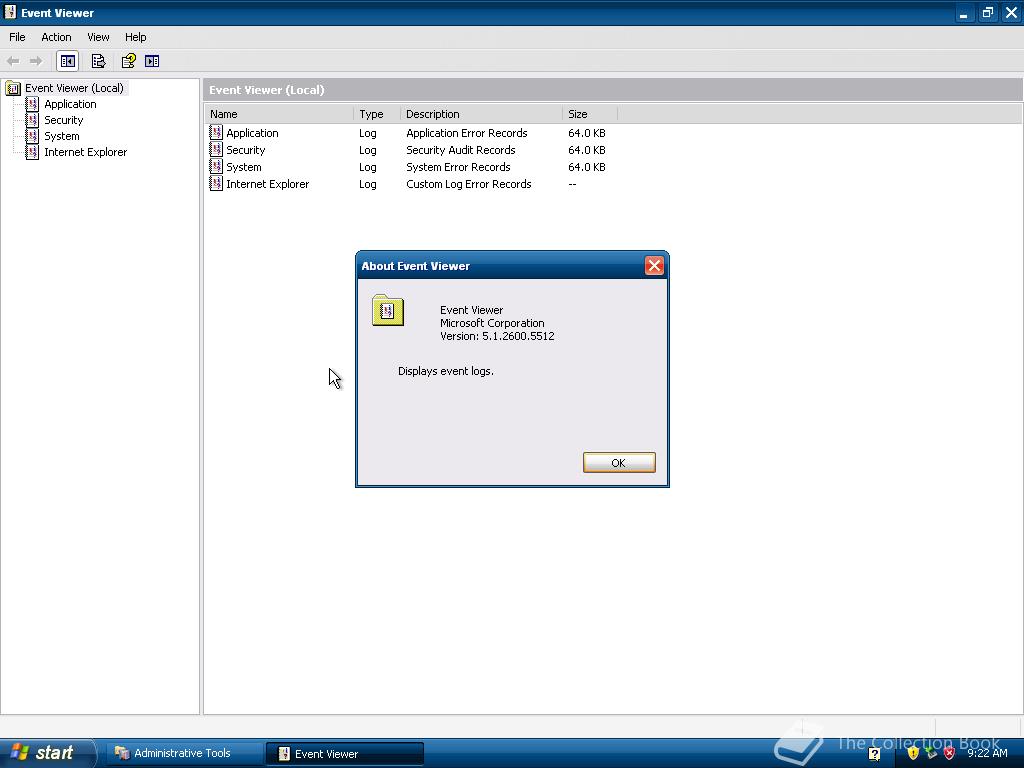The width and height of the screenshot is (1024, 768).
Task: Click Event Viewer title bar app icon
Action: point(10,12)
